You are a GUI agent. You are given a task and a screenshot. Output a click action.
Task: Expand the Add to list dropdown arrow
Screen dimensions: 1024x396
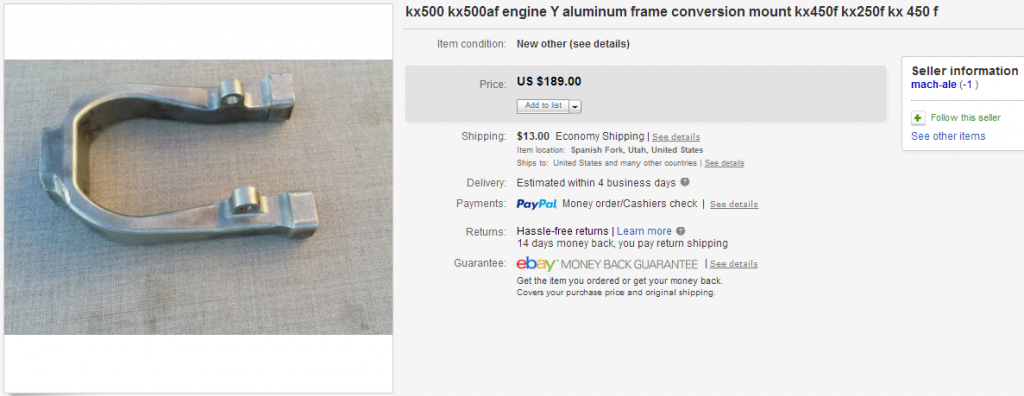pos(575,107)
